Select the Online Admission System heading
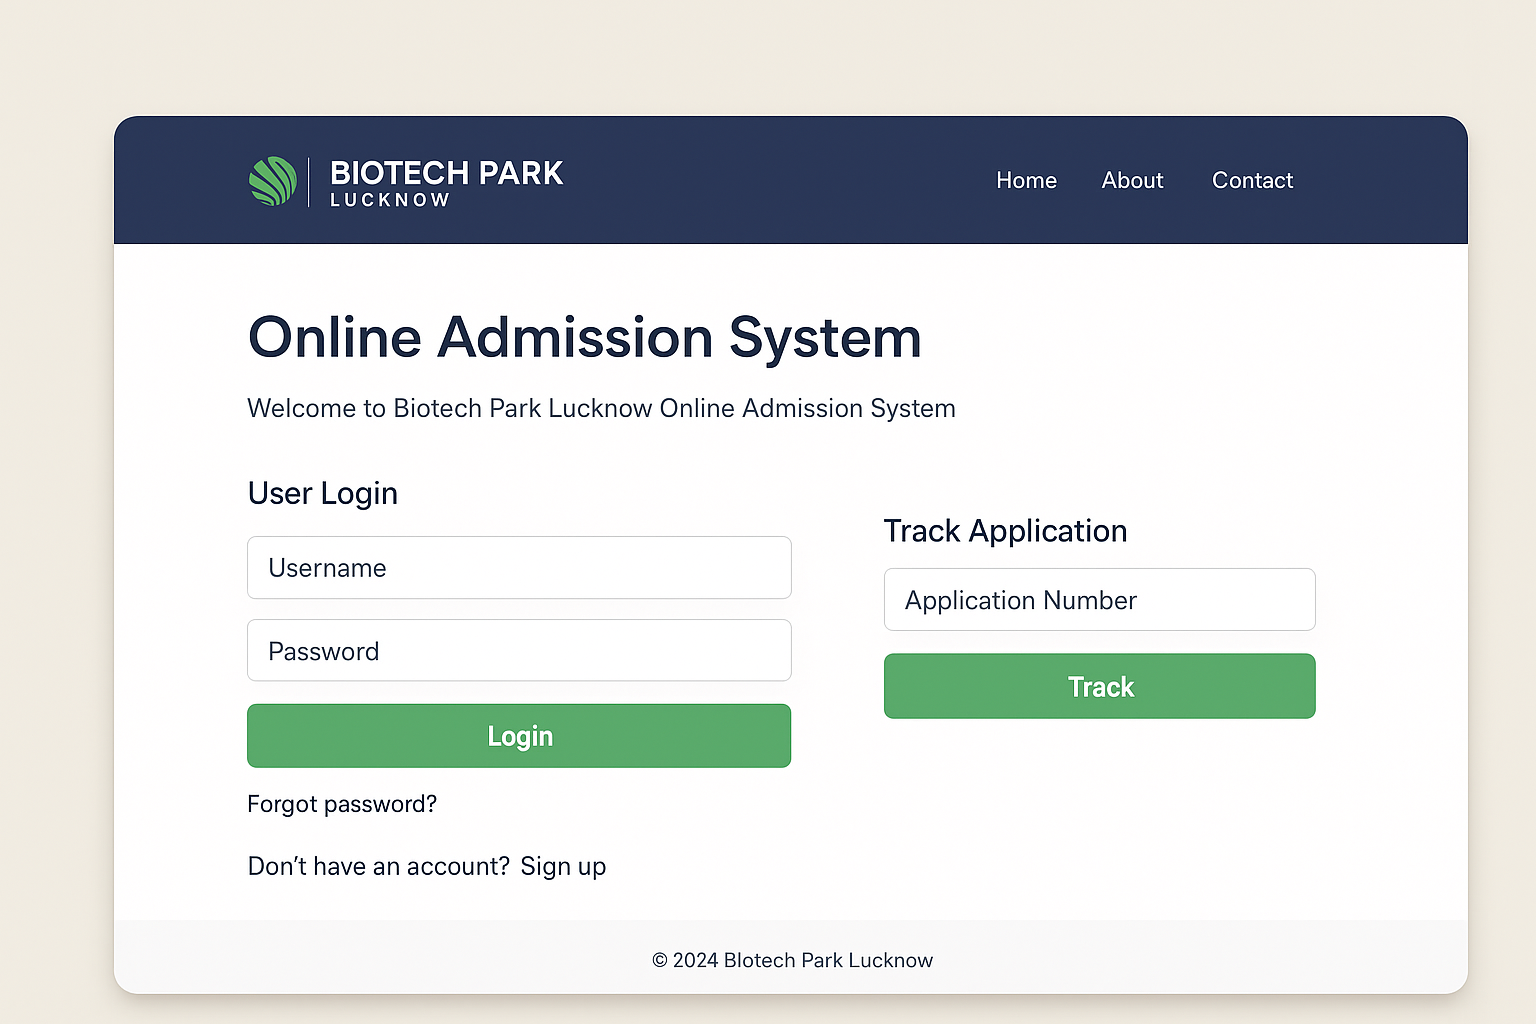The image size is (1536, 1024). point(584,338)
